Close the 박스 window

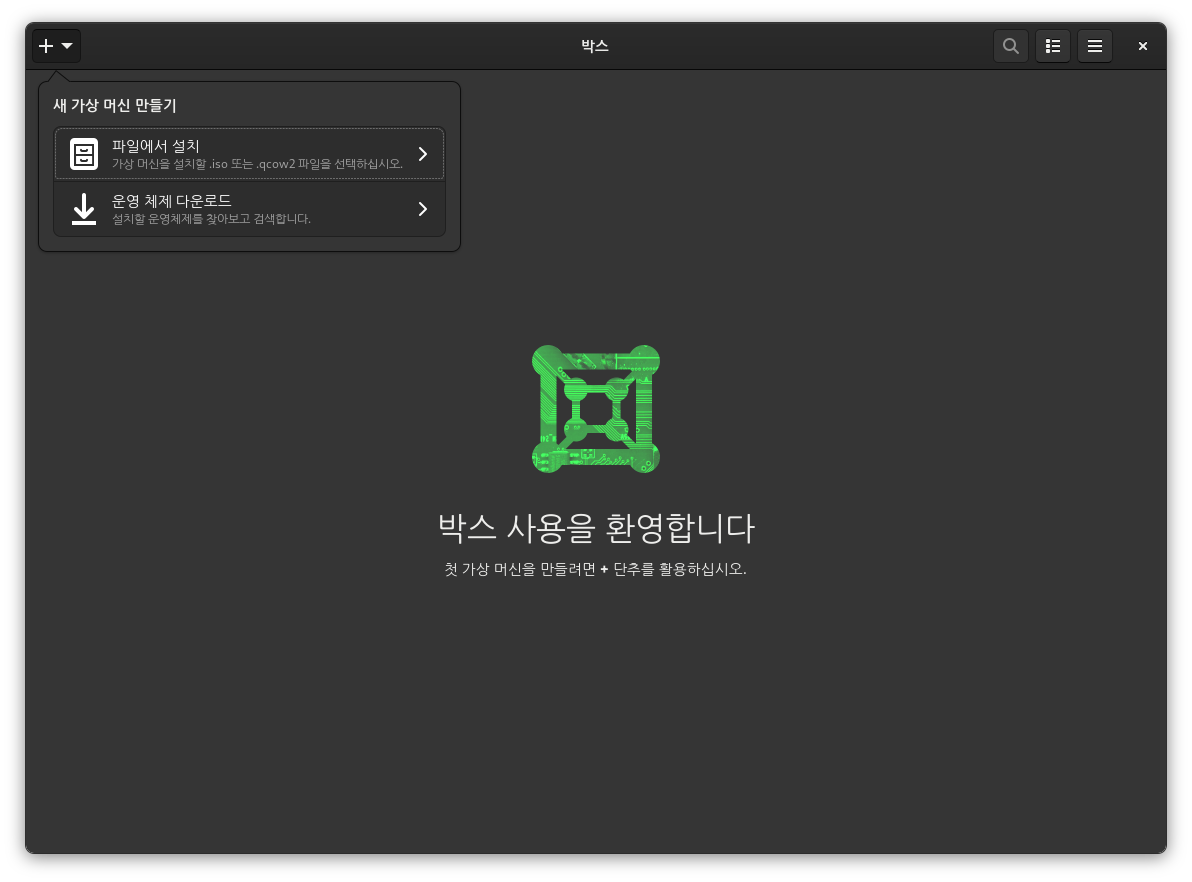1143,46
